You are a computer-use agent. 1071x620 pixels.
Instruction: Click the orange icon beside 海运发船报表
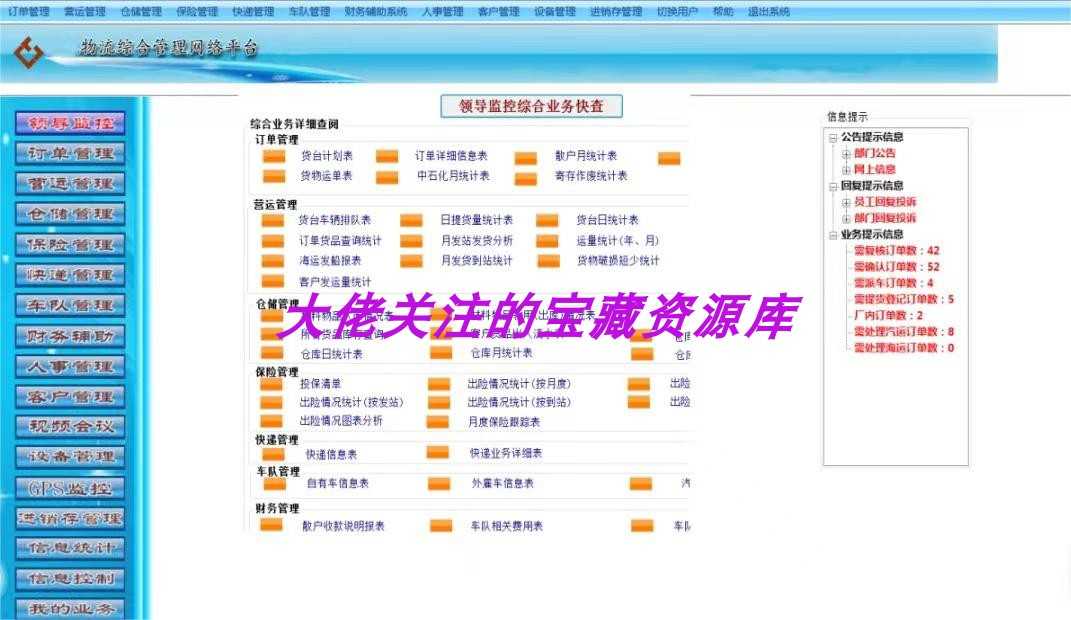click(x=273, y=261)
